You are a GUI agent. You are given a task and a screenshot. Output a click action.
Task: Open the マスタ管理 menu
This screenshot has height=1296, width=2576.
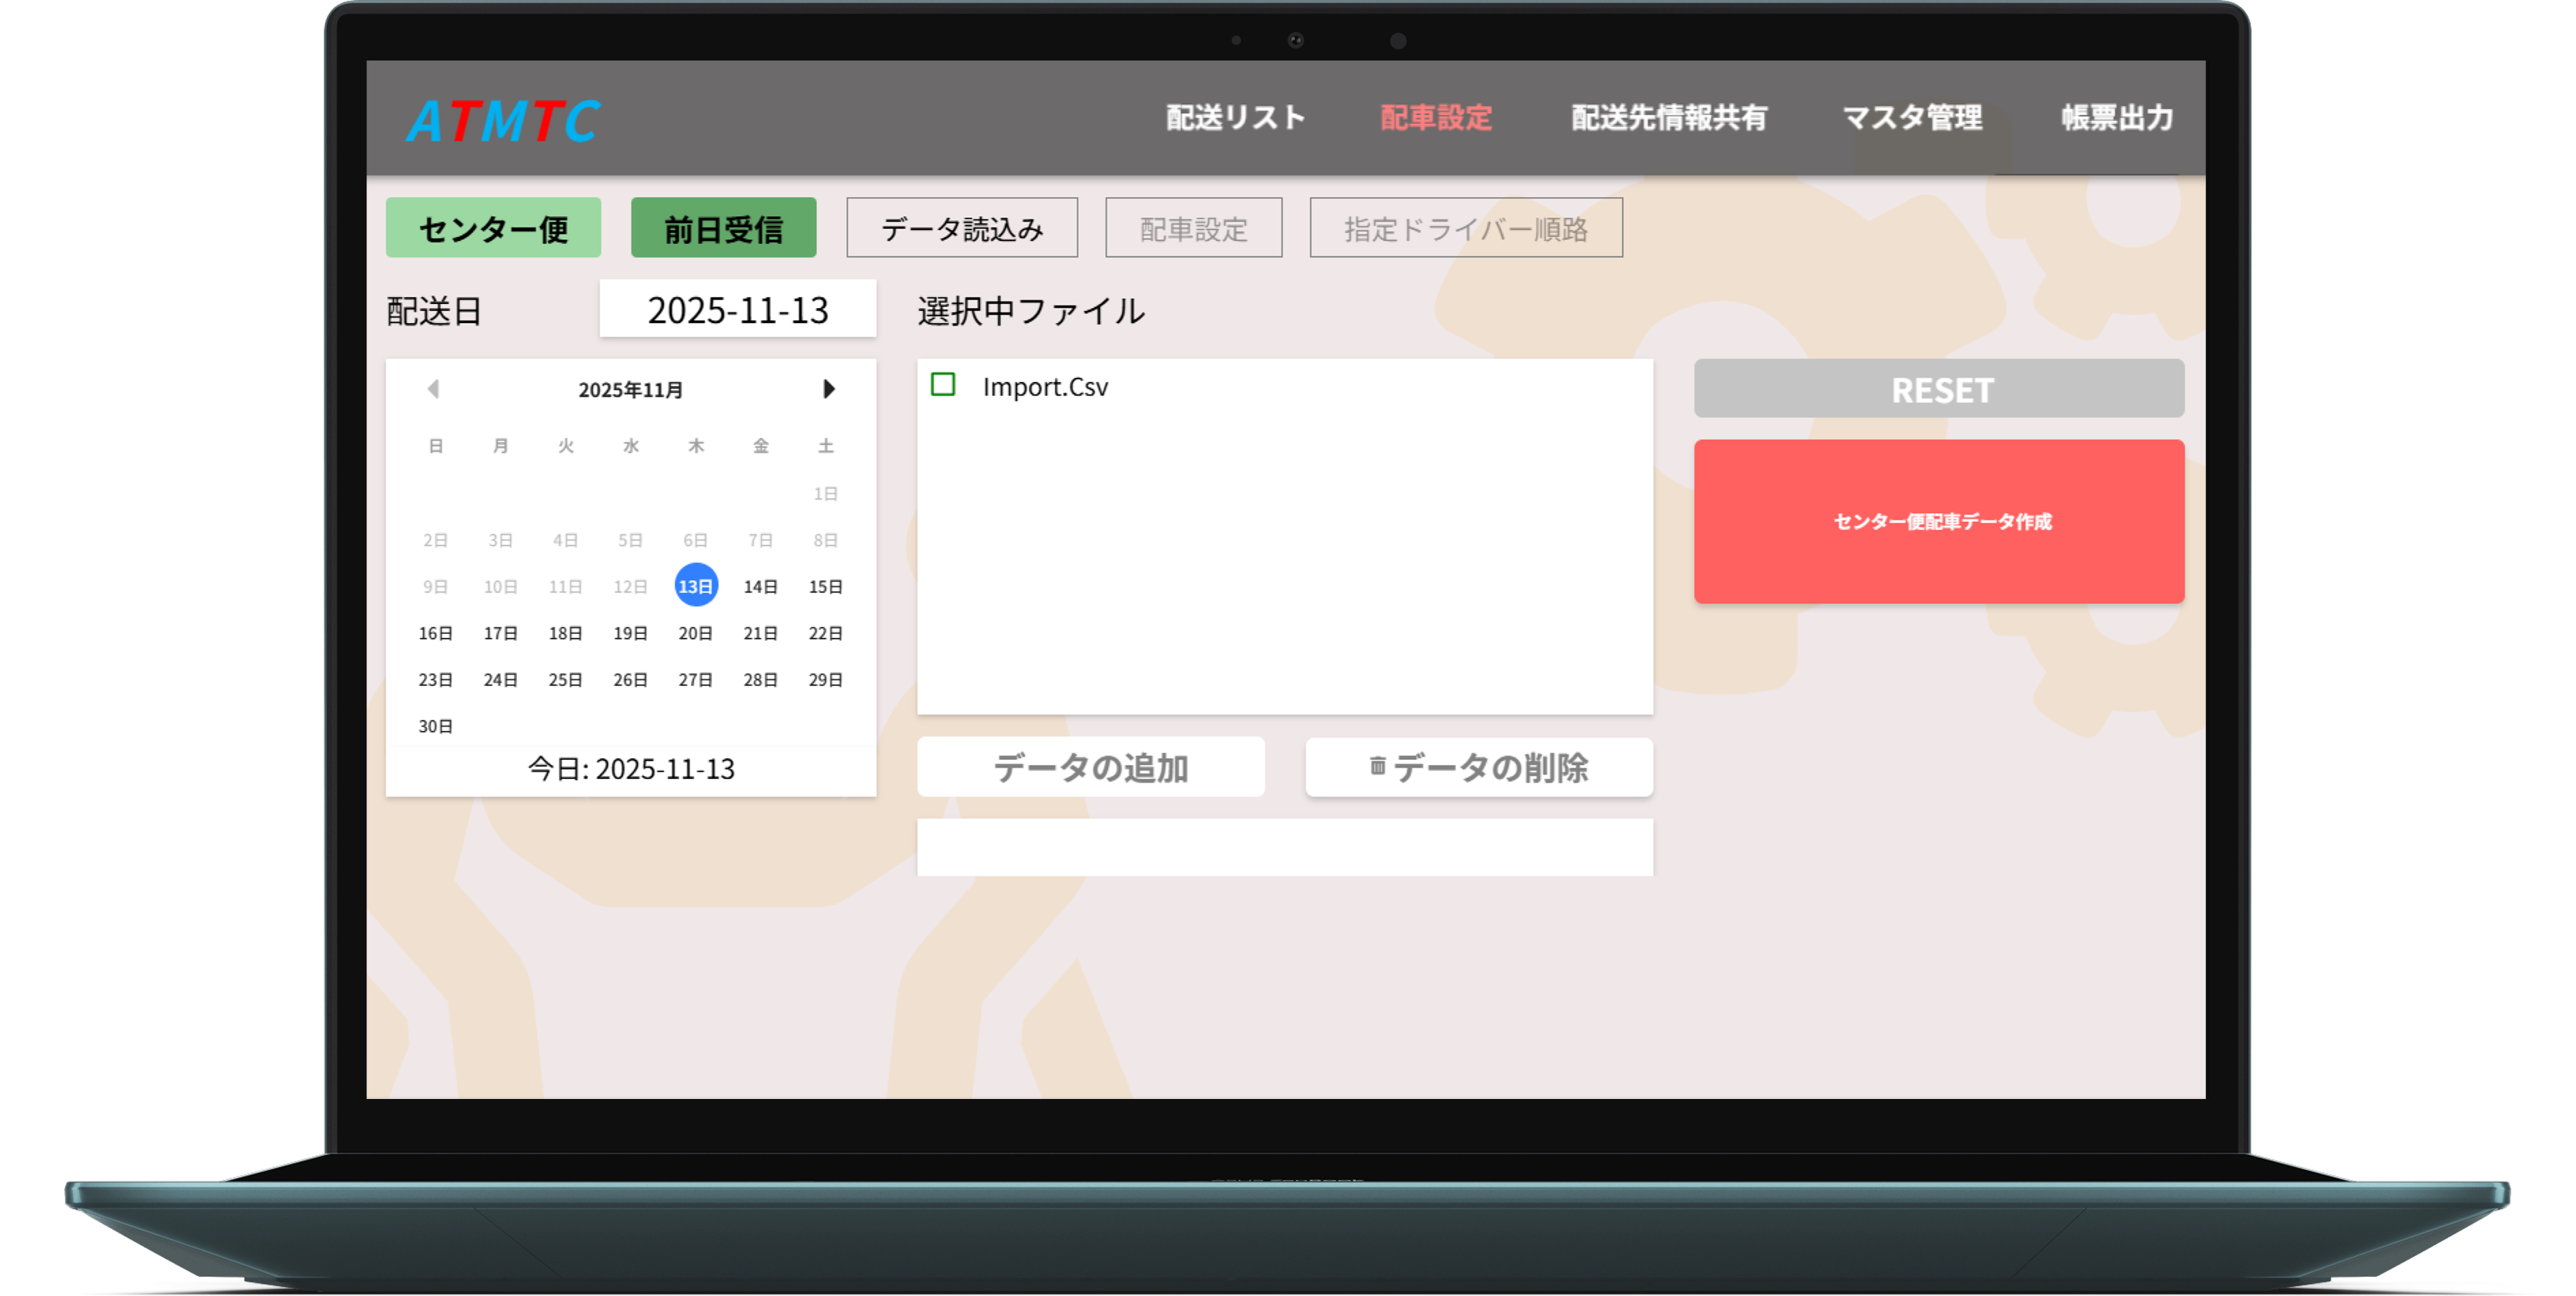coord(1911,118)
